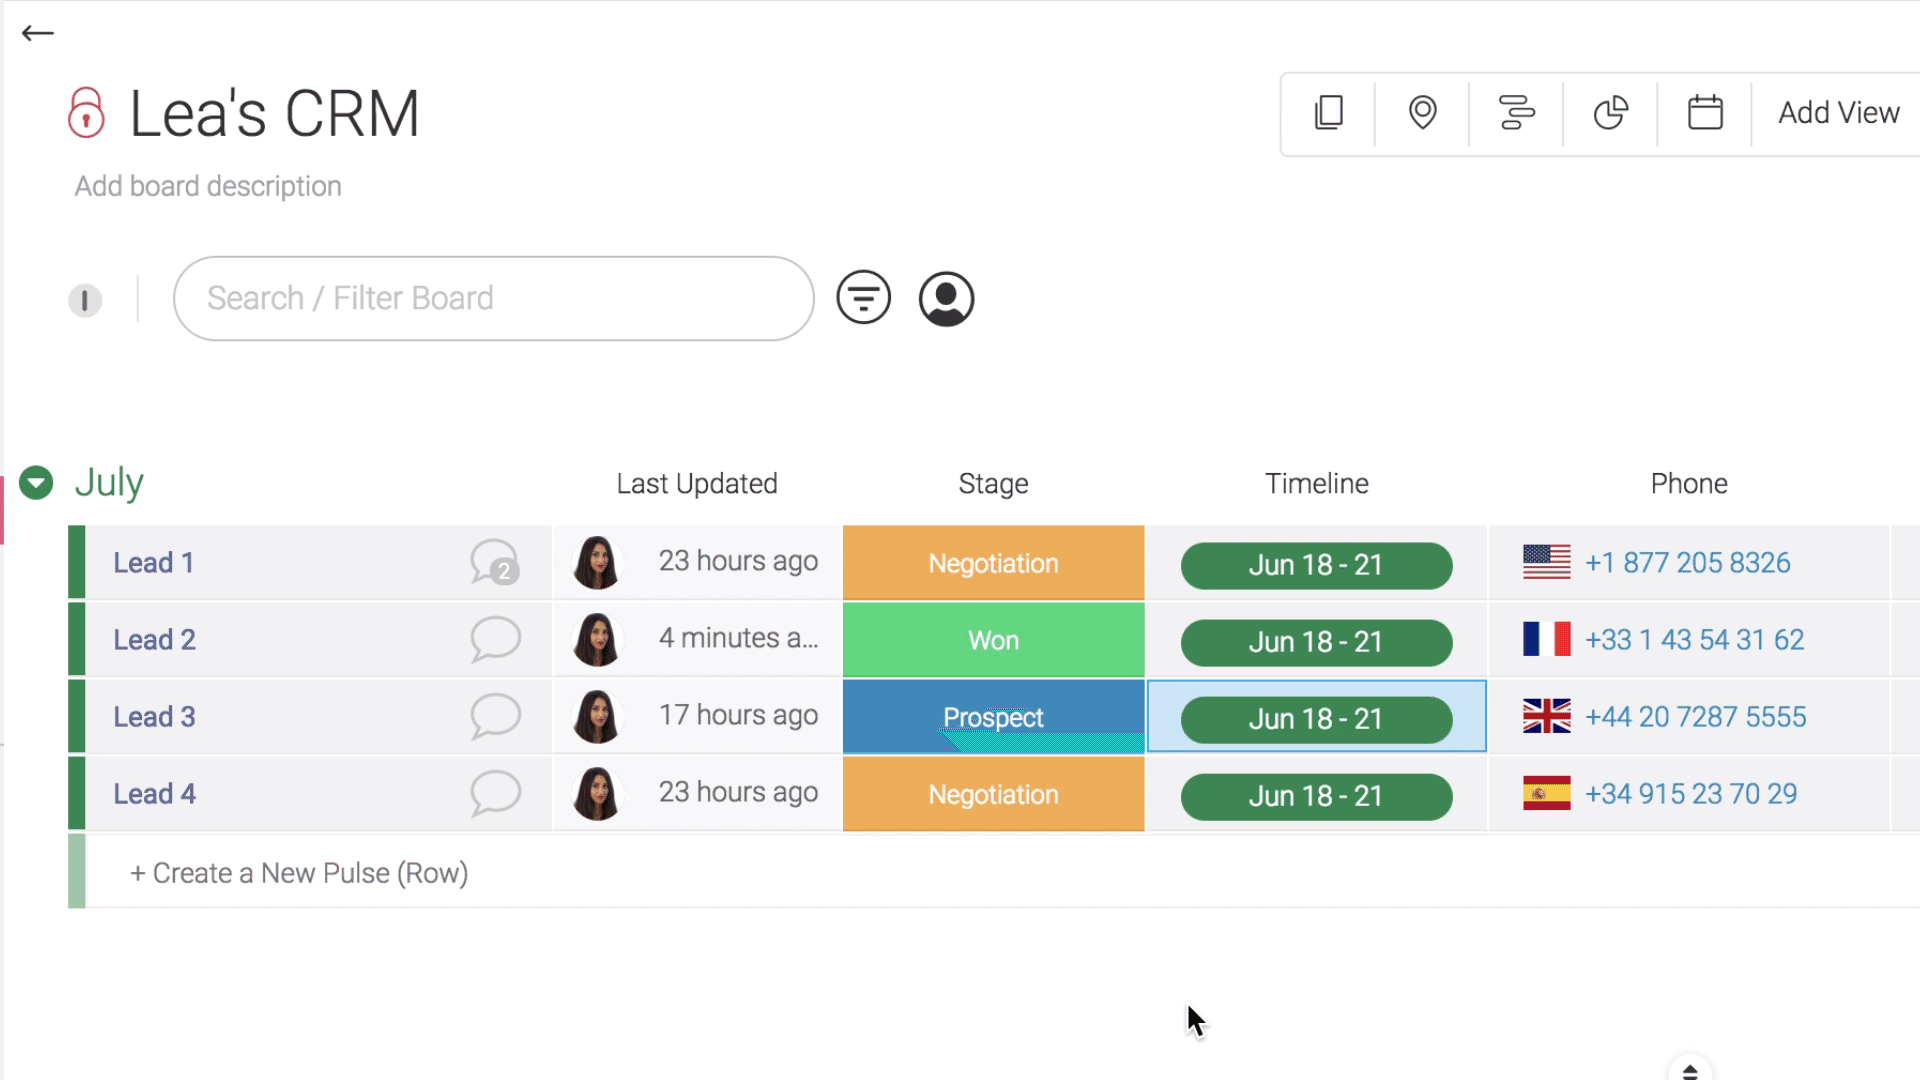Open Lead 3 item name

154,717
